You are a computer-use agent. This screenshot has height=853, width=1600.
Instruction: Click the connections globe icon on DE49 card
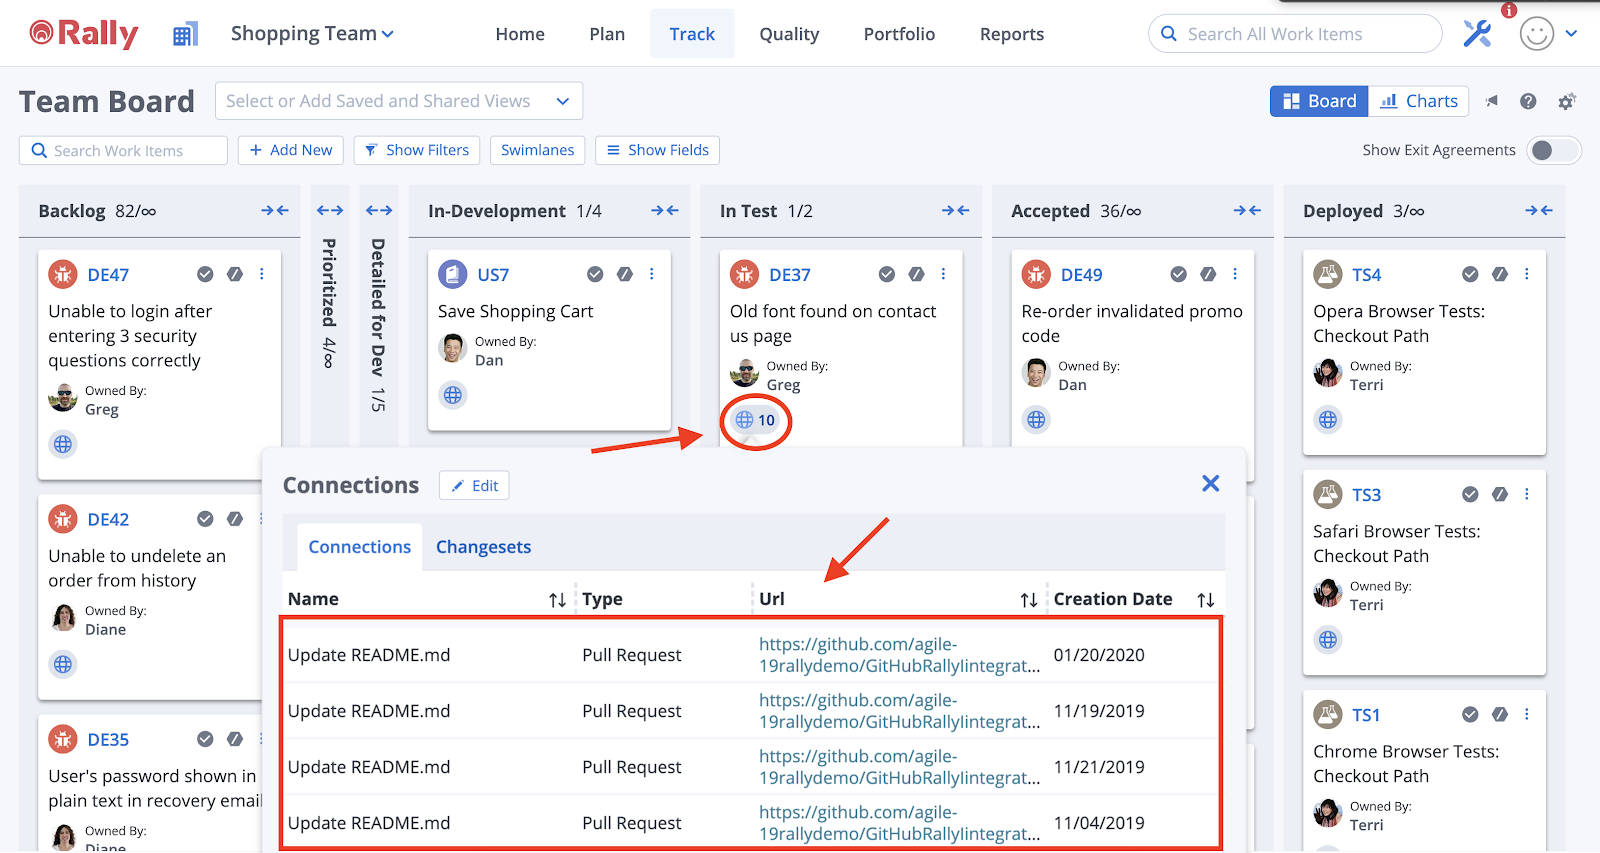pyautogui.click(x=1036, y=420)
